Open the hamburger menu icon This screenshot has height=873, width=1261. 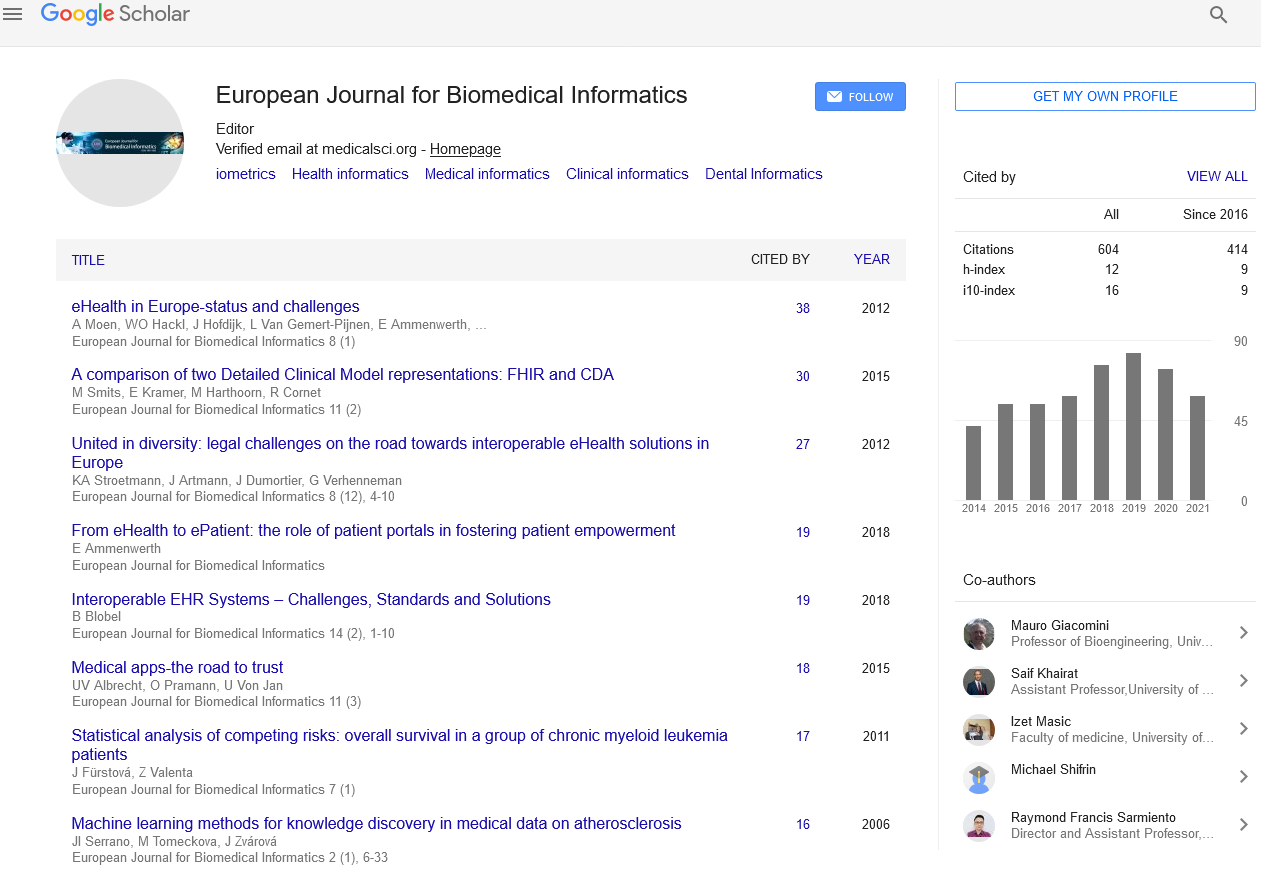tap(13, 14)
